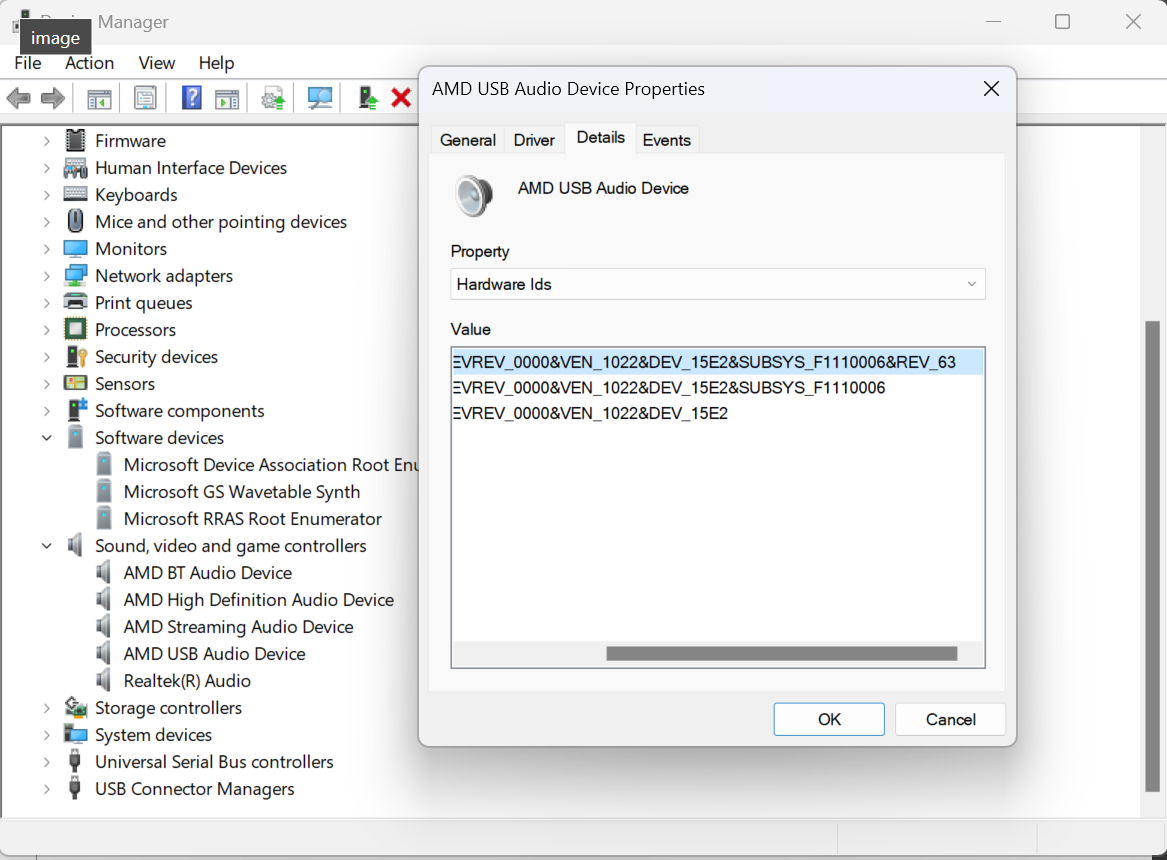Expand the Monitors tree node
This screenshot has height=860, width=1167.
click(x=46, y=249)
